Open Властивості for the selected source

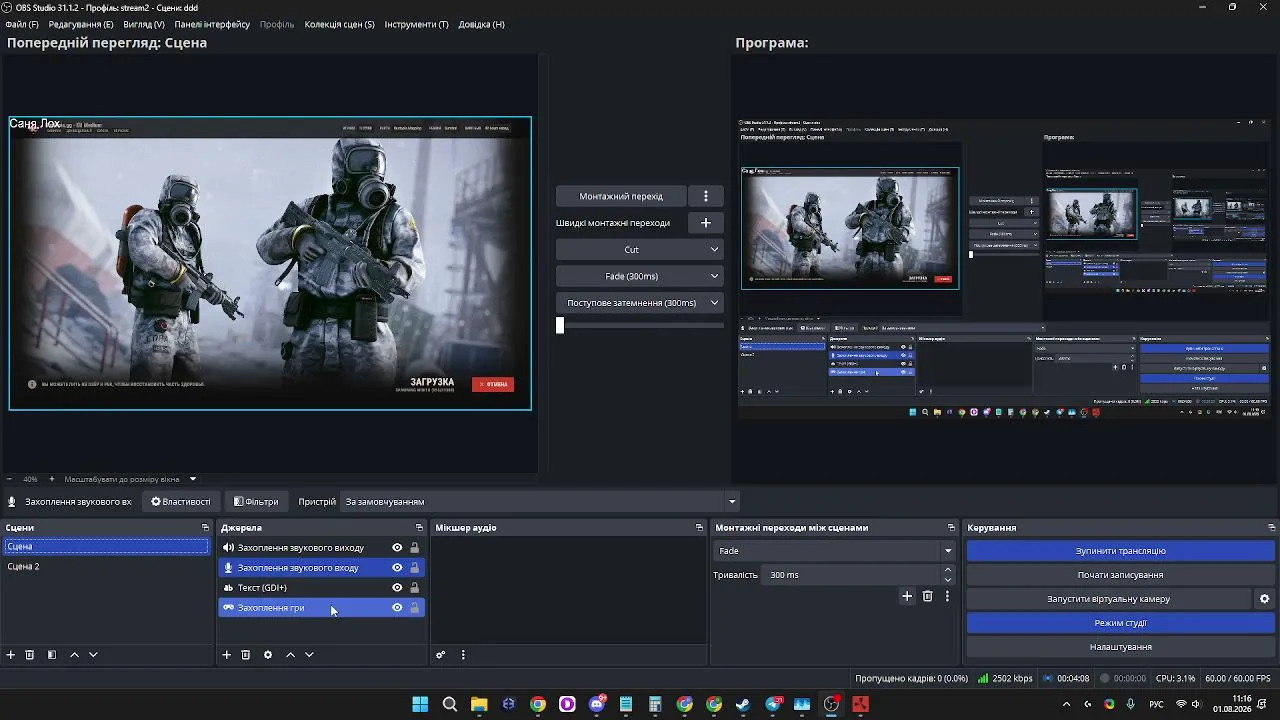[x=181, y=502]
